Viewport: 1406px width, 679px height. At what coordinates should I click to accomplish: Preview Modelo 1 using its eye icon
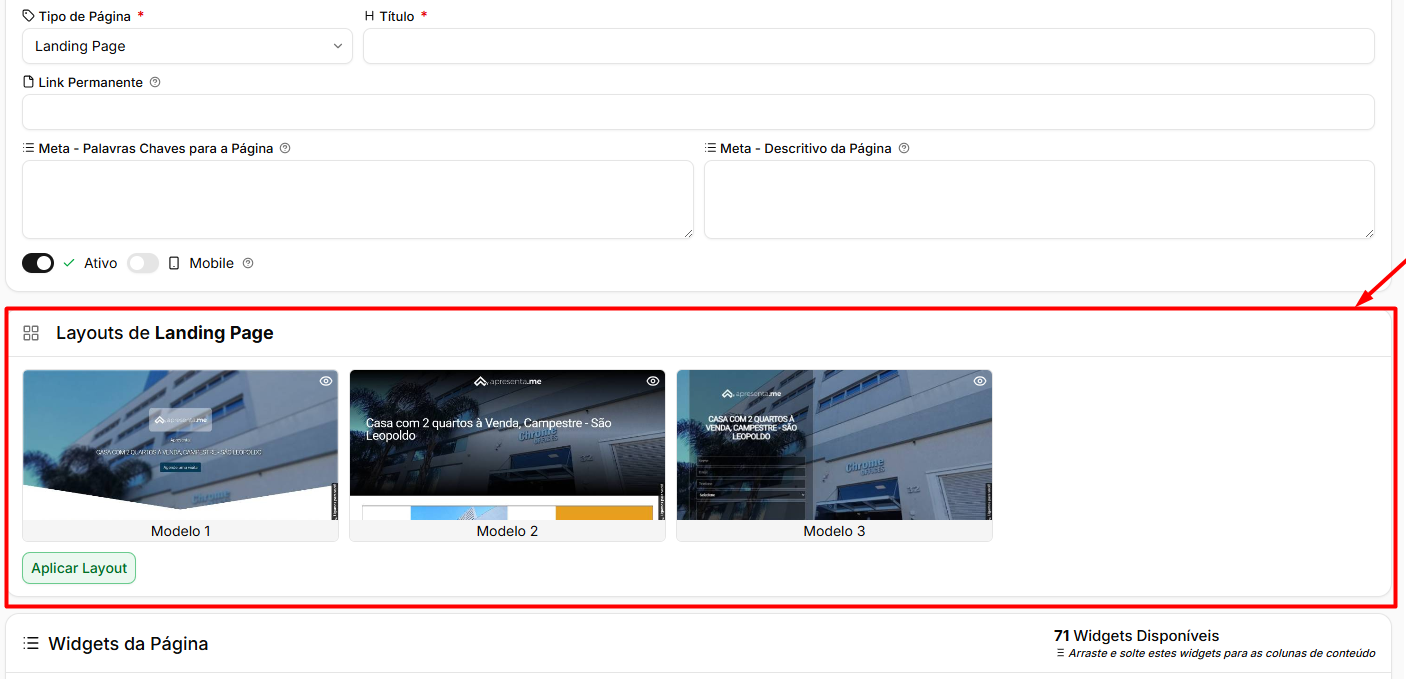click(x=326, y=381)
